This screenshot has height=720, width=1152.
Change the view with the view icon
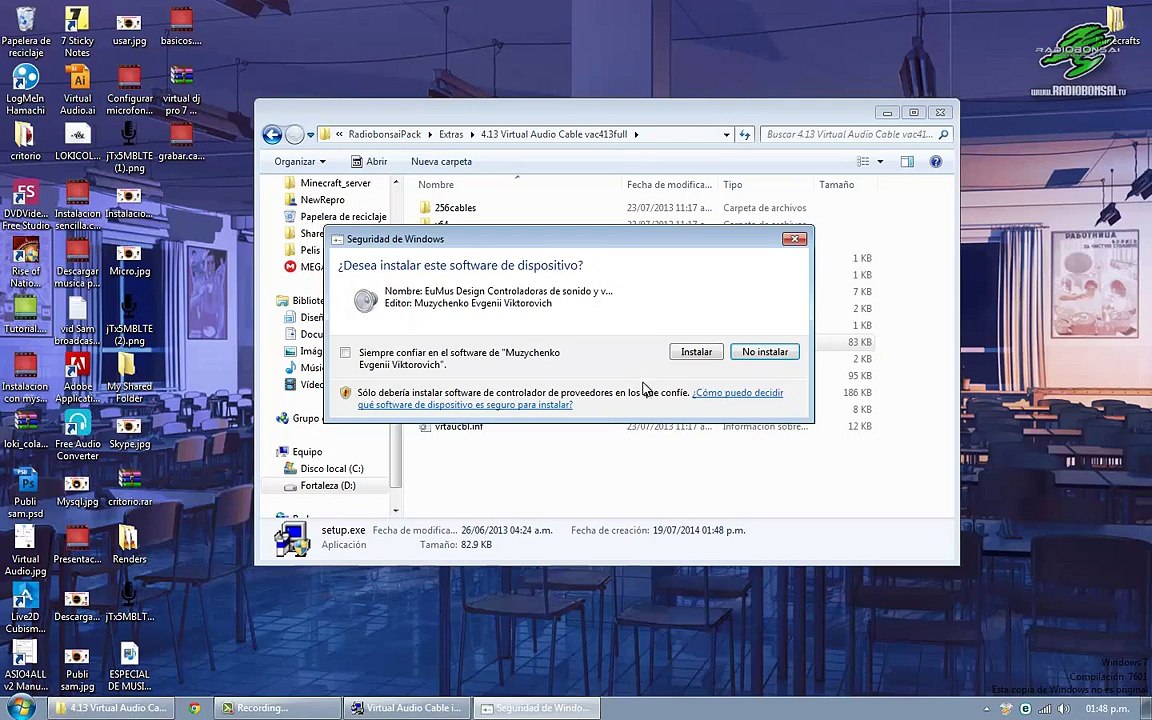(x=863, y=162)
